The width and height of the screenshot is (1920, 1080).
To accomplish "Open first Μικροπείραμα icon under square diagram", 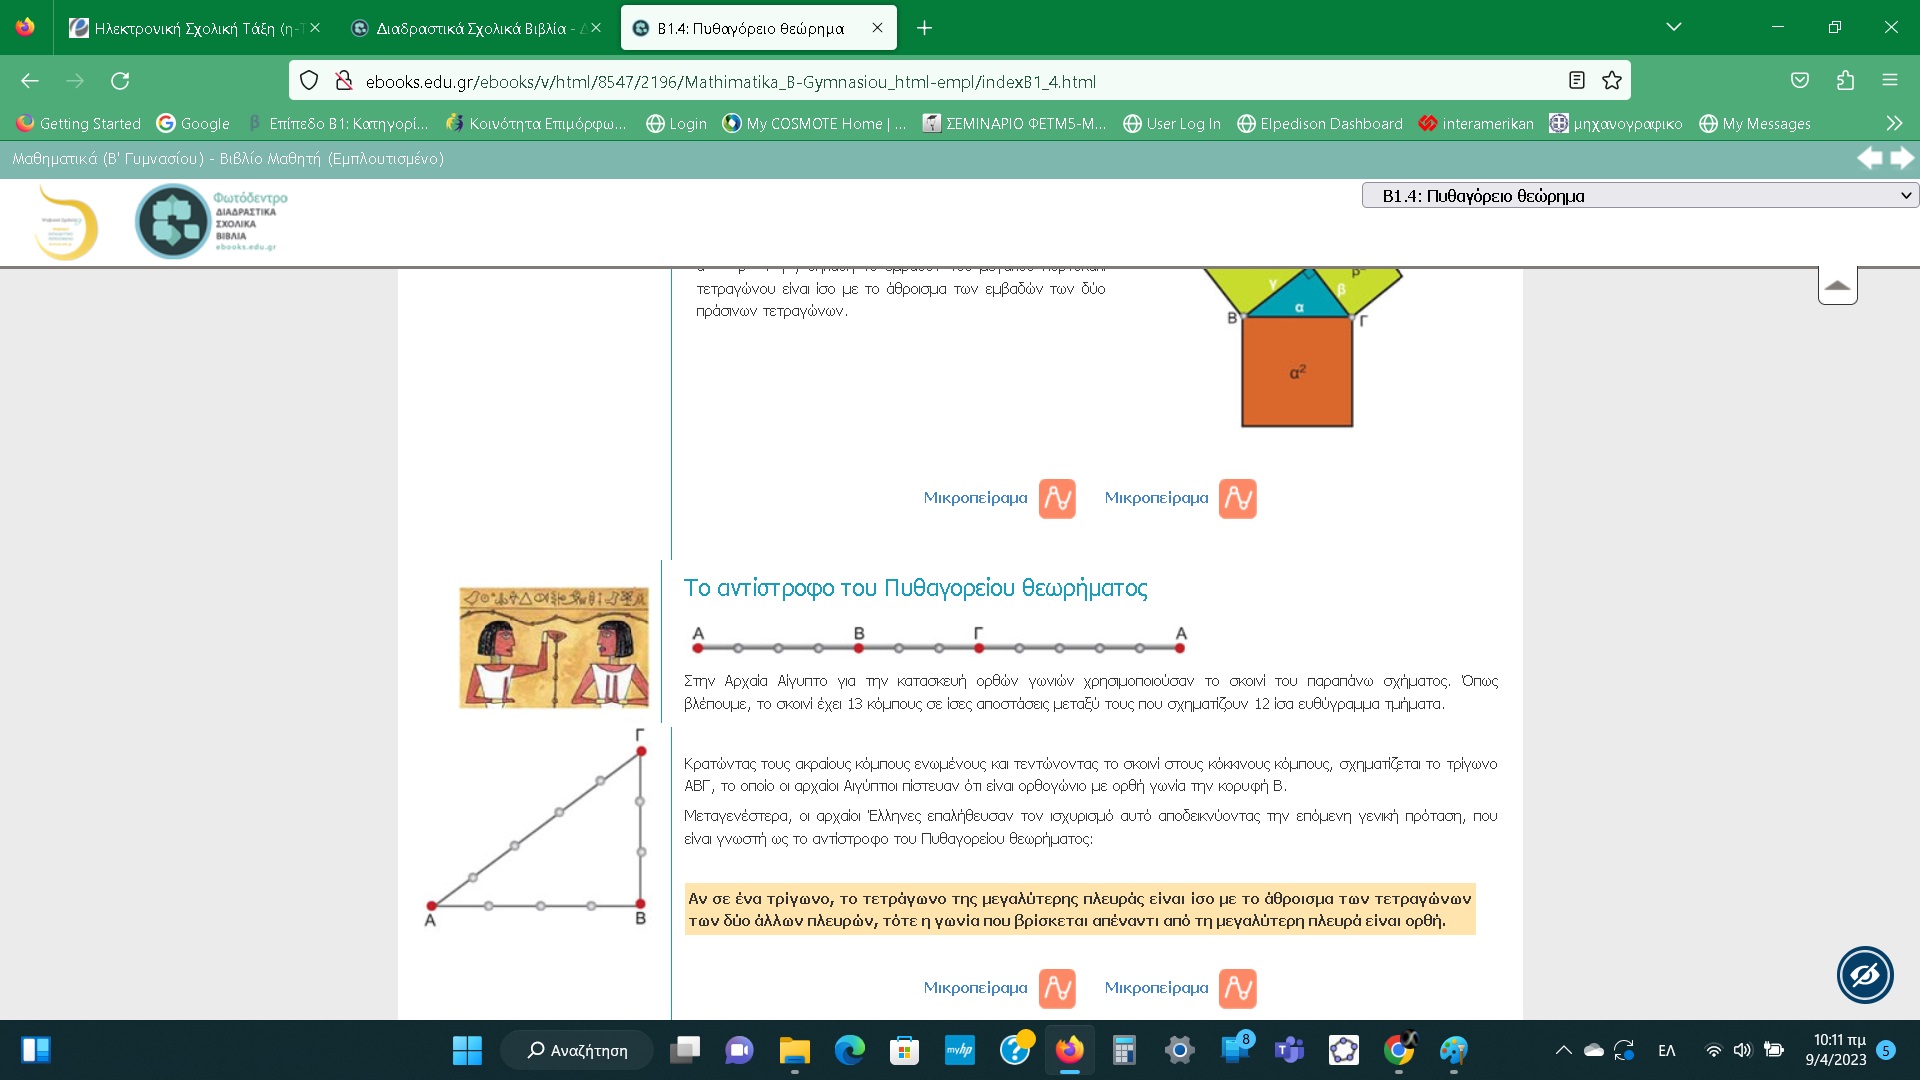I will 1057,498.
